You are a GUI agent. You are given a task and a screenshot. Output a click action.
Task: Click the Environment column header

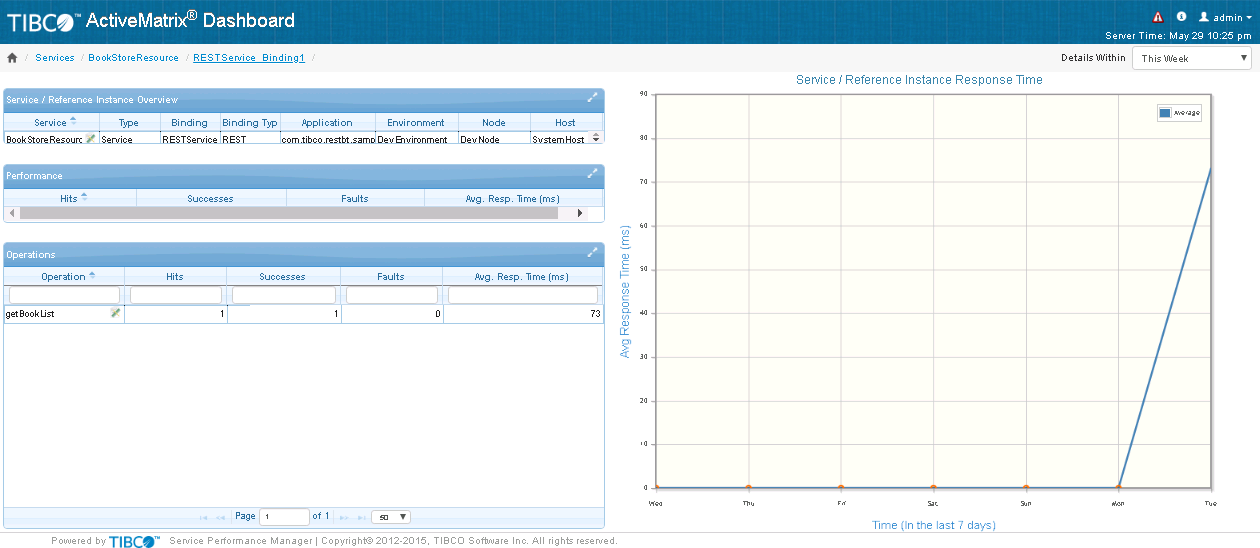pos(416,122)
